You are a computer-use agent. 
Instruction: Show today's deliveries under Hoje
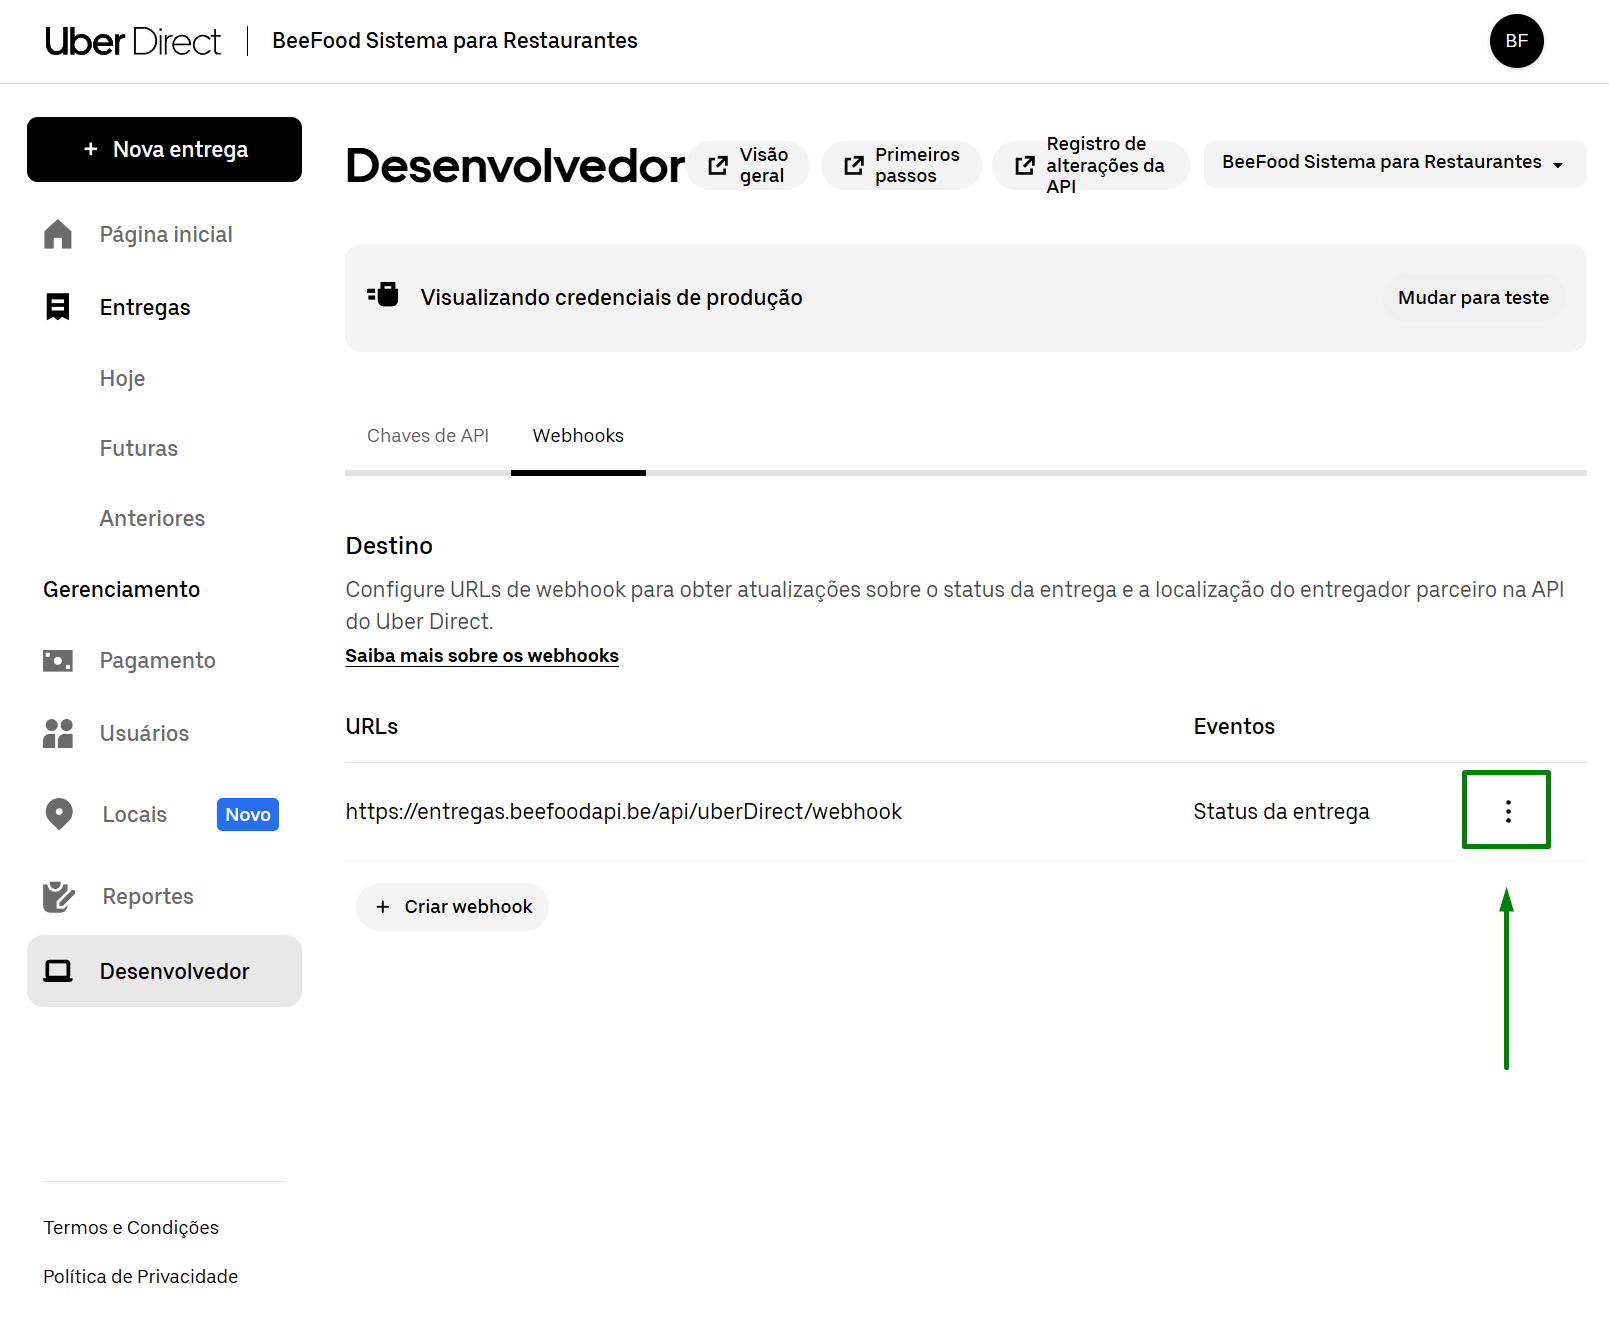[122, 378]
